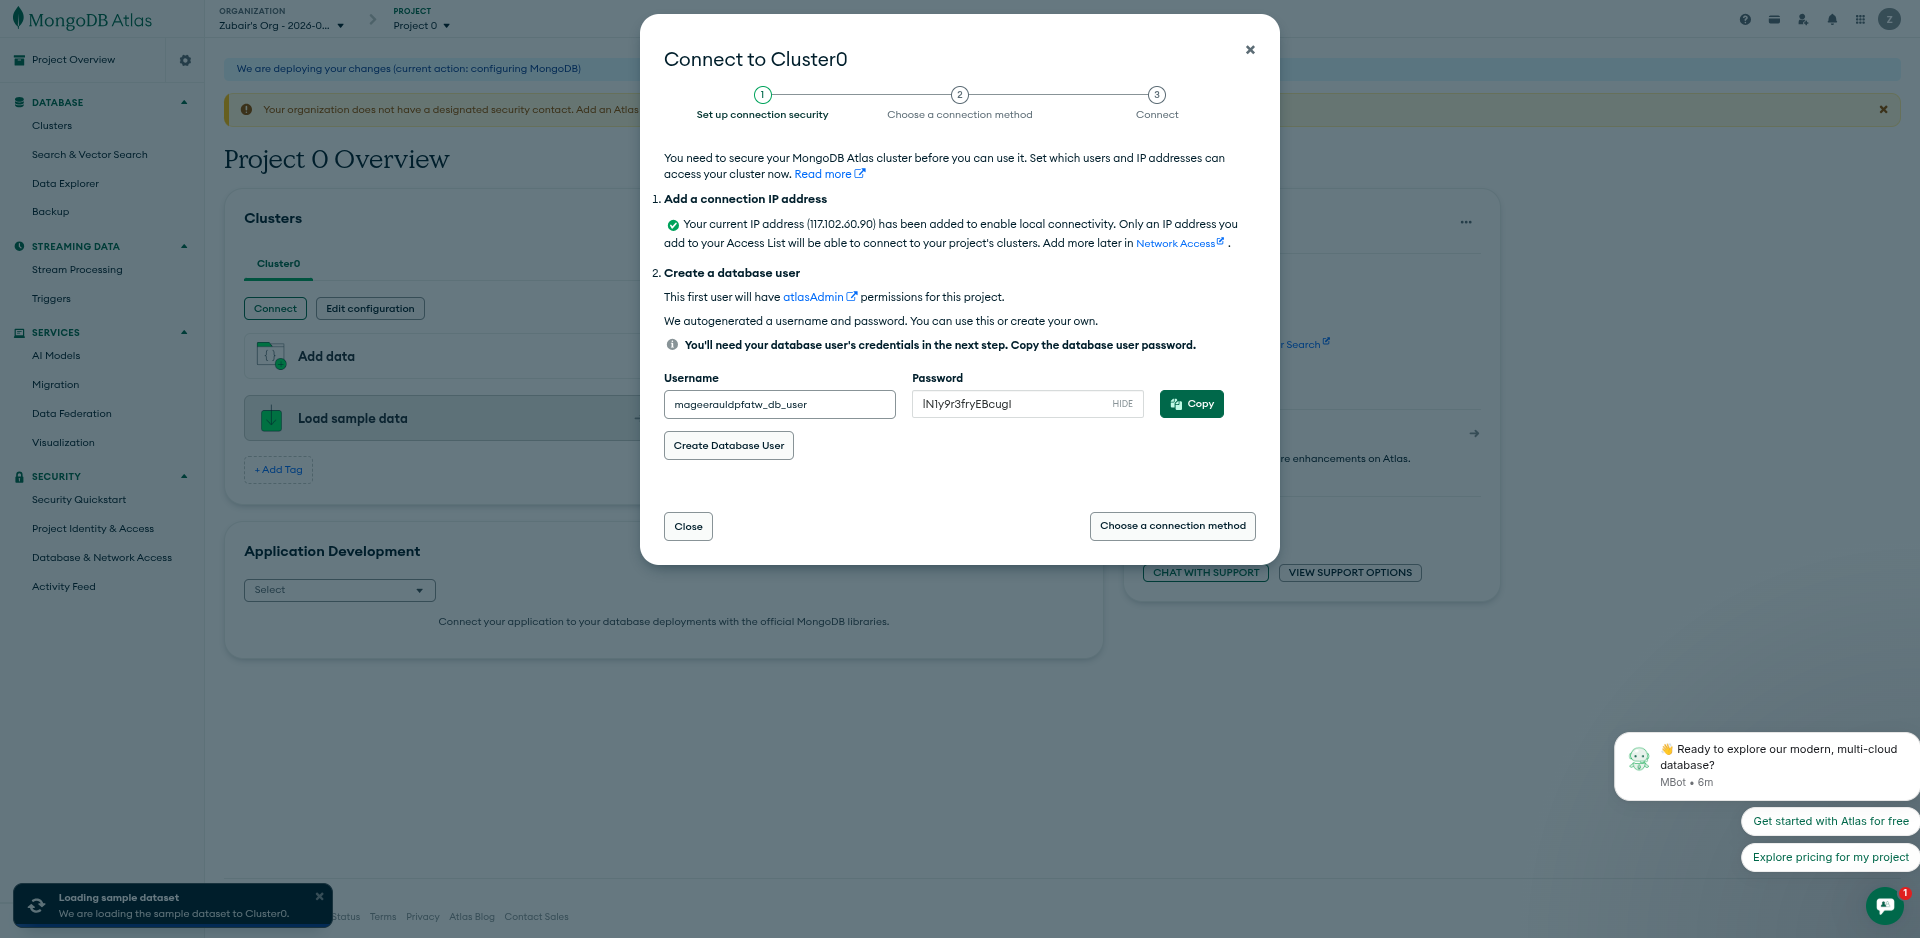
Task: Copy the database user password
Action: coord(1191,404)
